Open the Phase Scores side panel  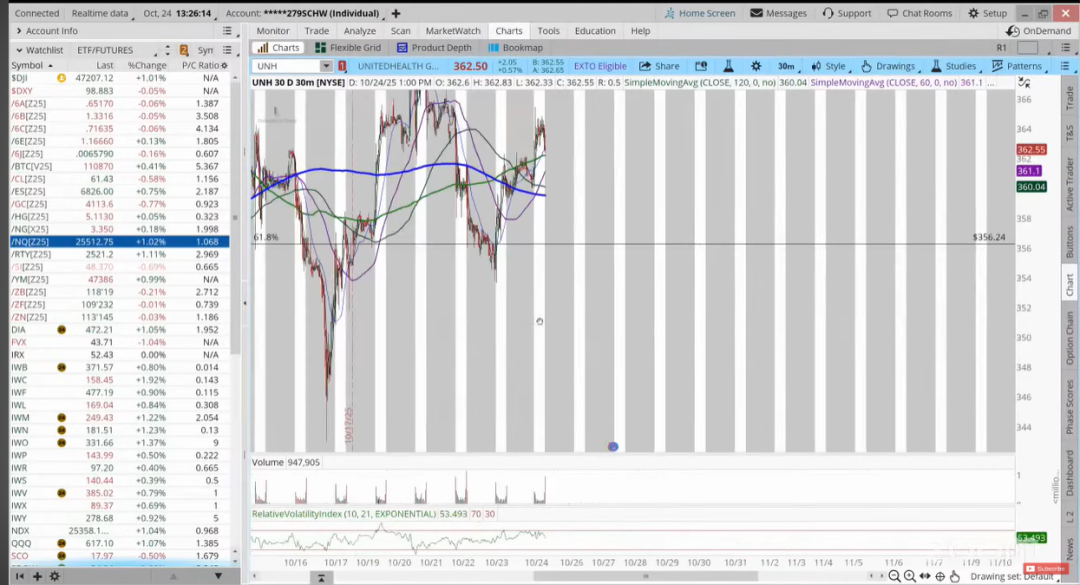point(1070,407)
